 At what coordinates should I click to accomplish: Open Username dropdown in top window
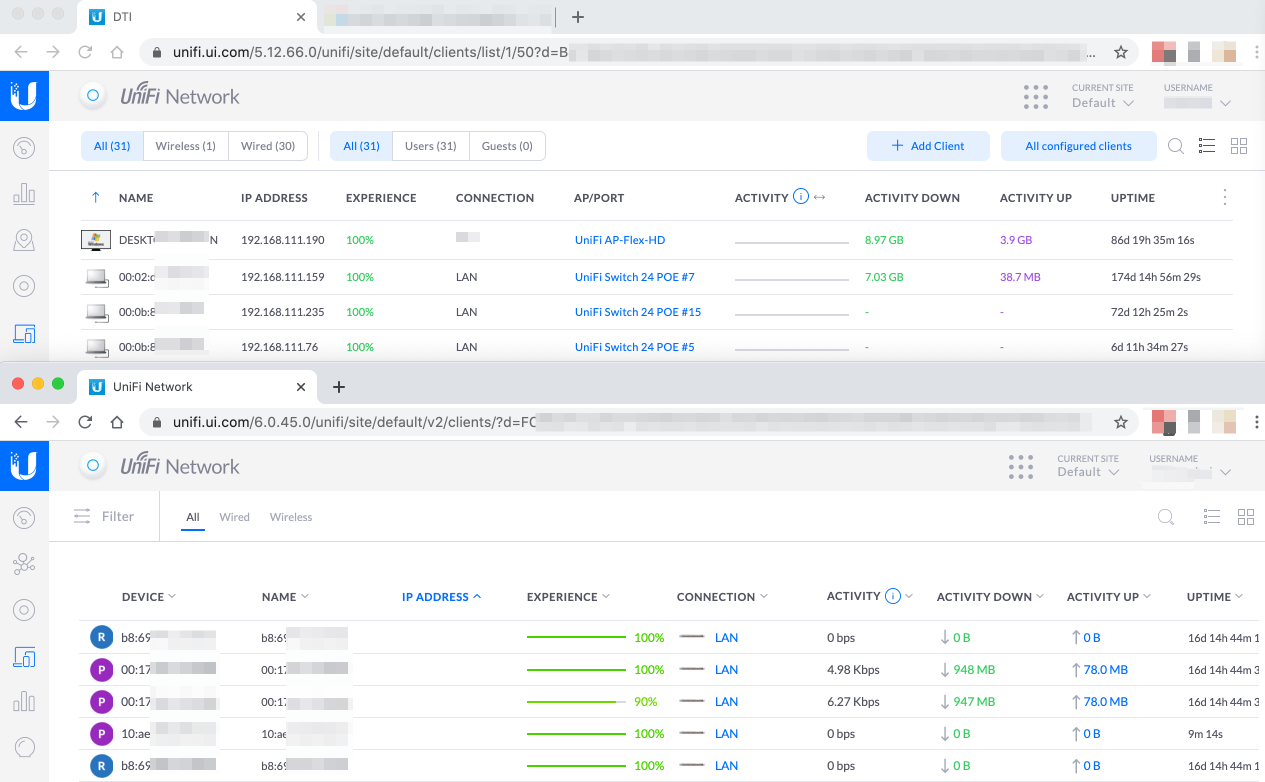coord(1197,103)
